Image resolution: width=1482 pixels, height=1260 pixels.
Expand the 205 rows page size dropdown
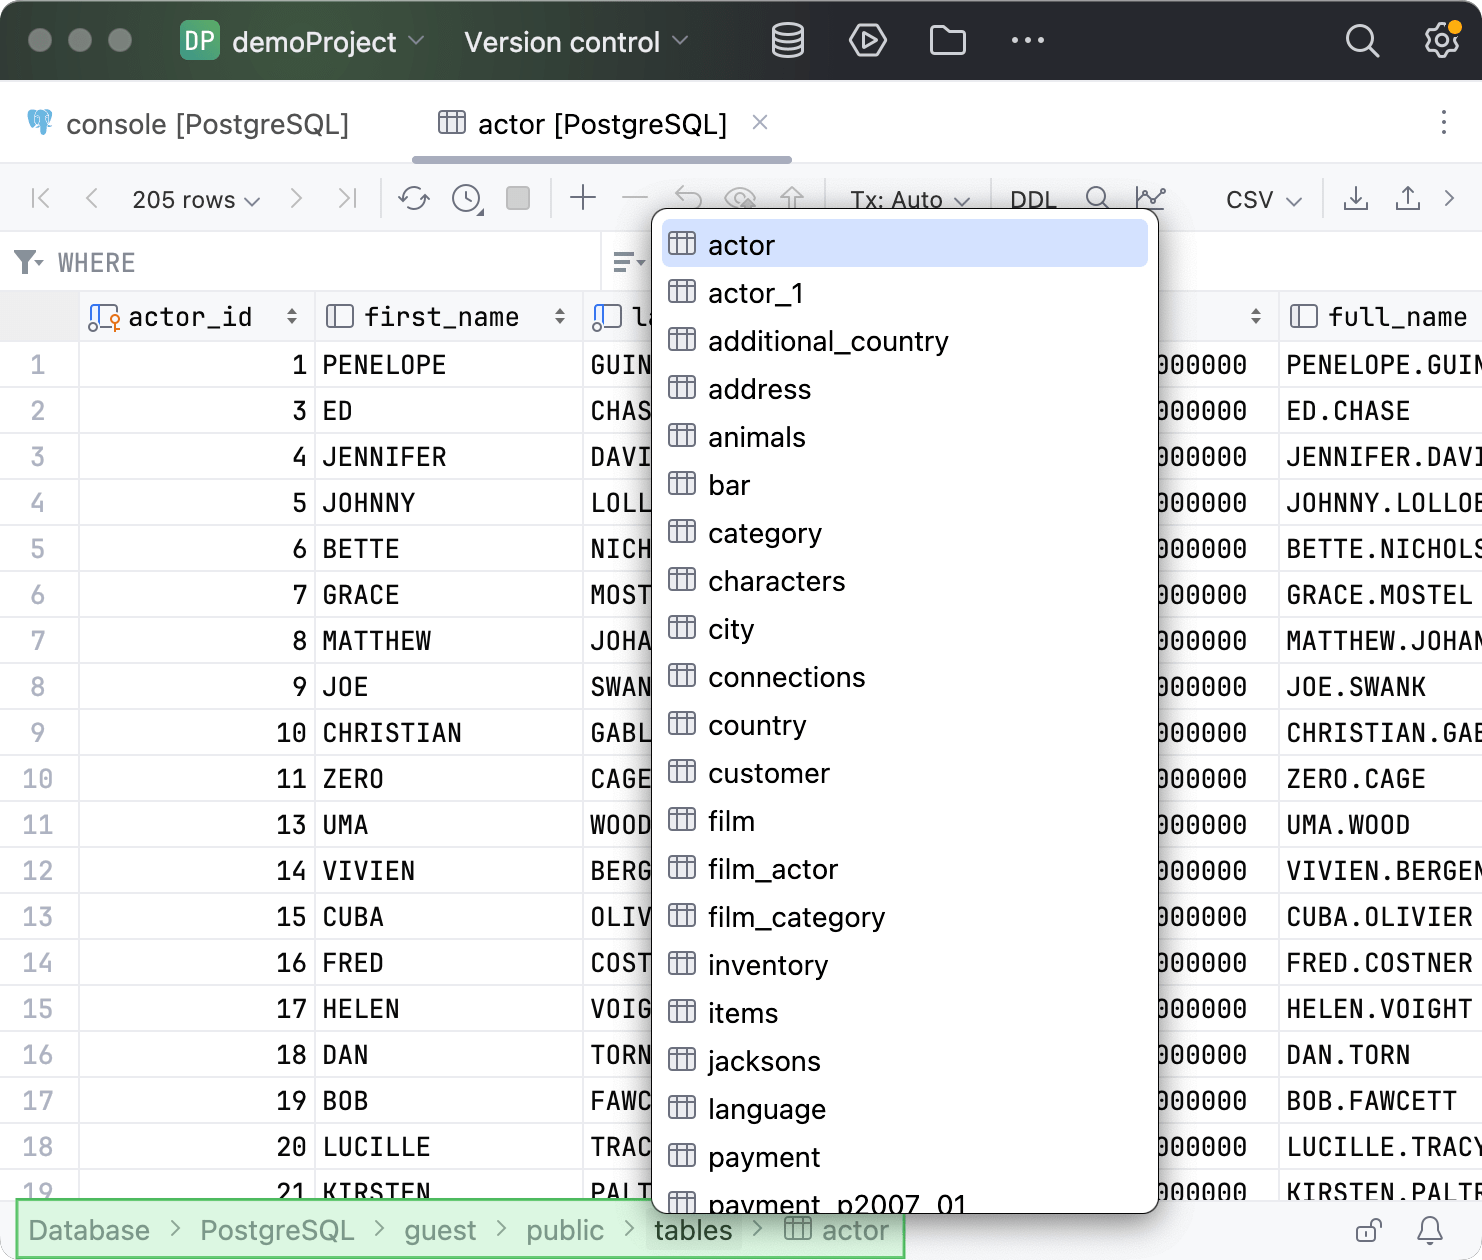point(196,200)
